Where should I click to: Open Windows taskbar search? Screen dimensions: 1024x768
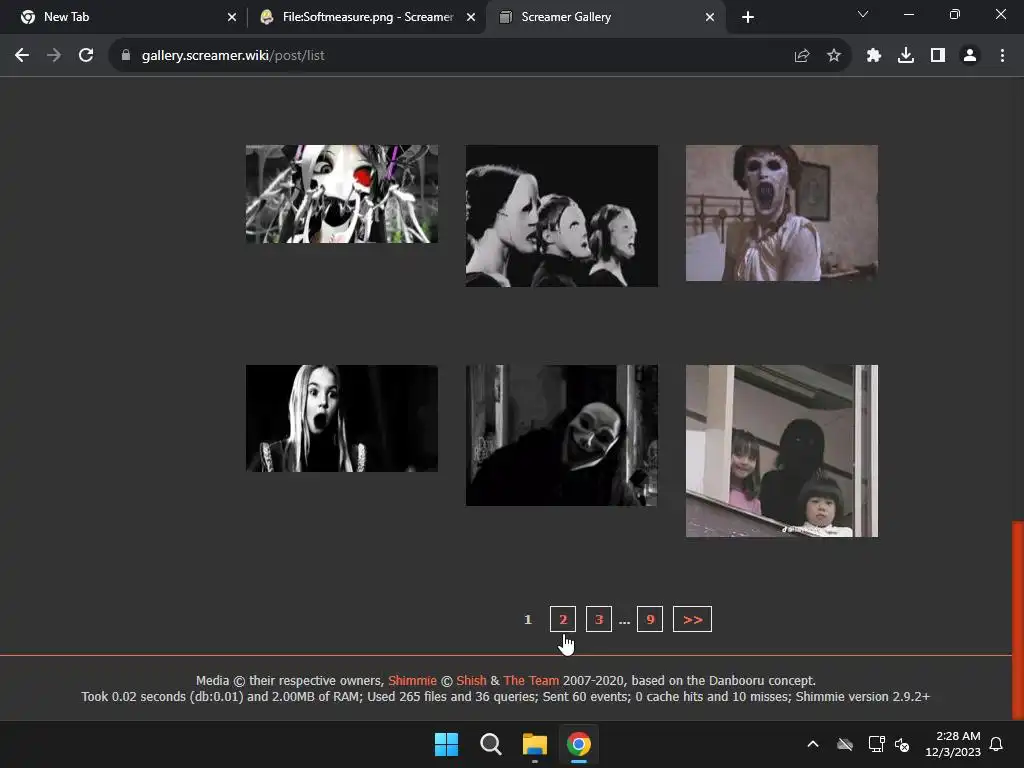click(490, 744)
